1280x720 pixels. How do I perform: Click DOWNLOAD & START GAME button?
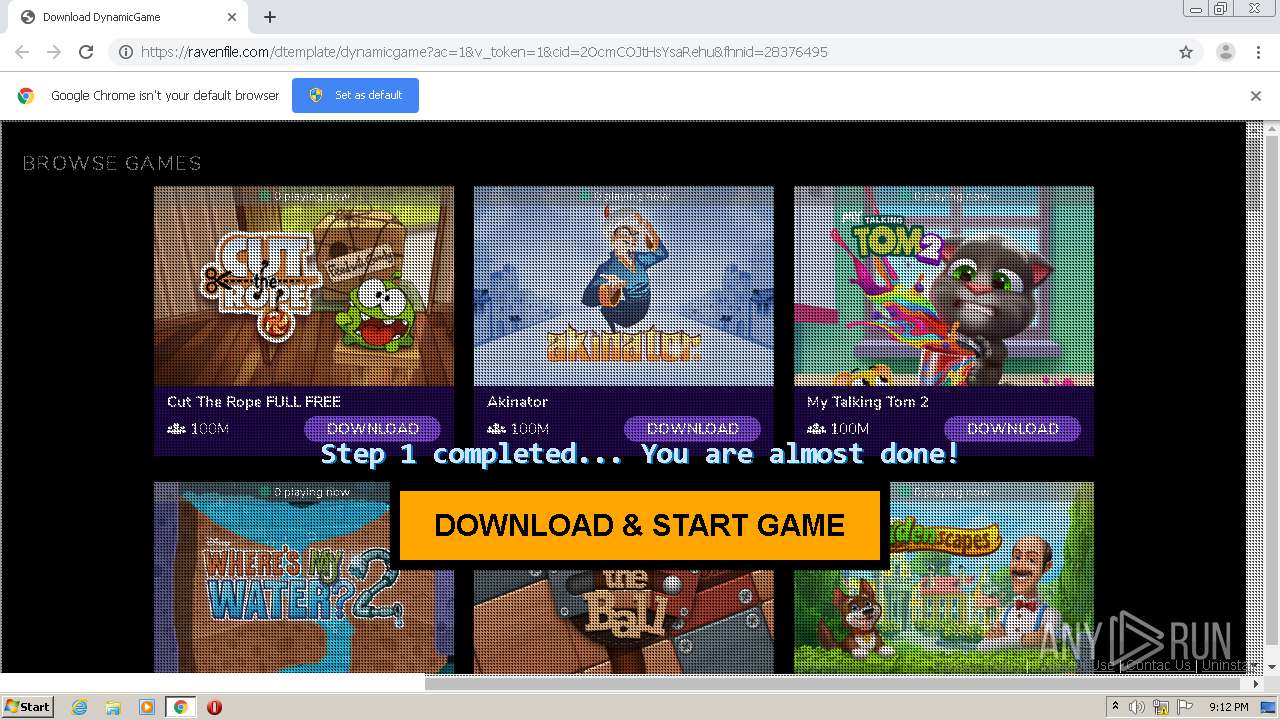[x=640, y=525]
